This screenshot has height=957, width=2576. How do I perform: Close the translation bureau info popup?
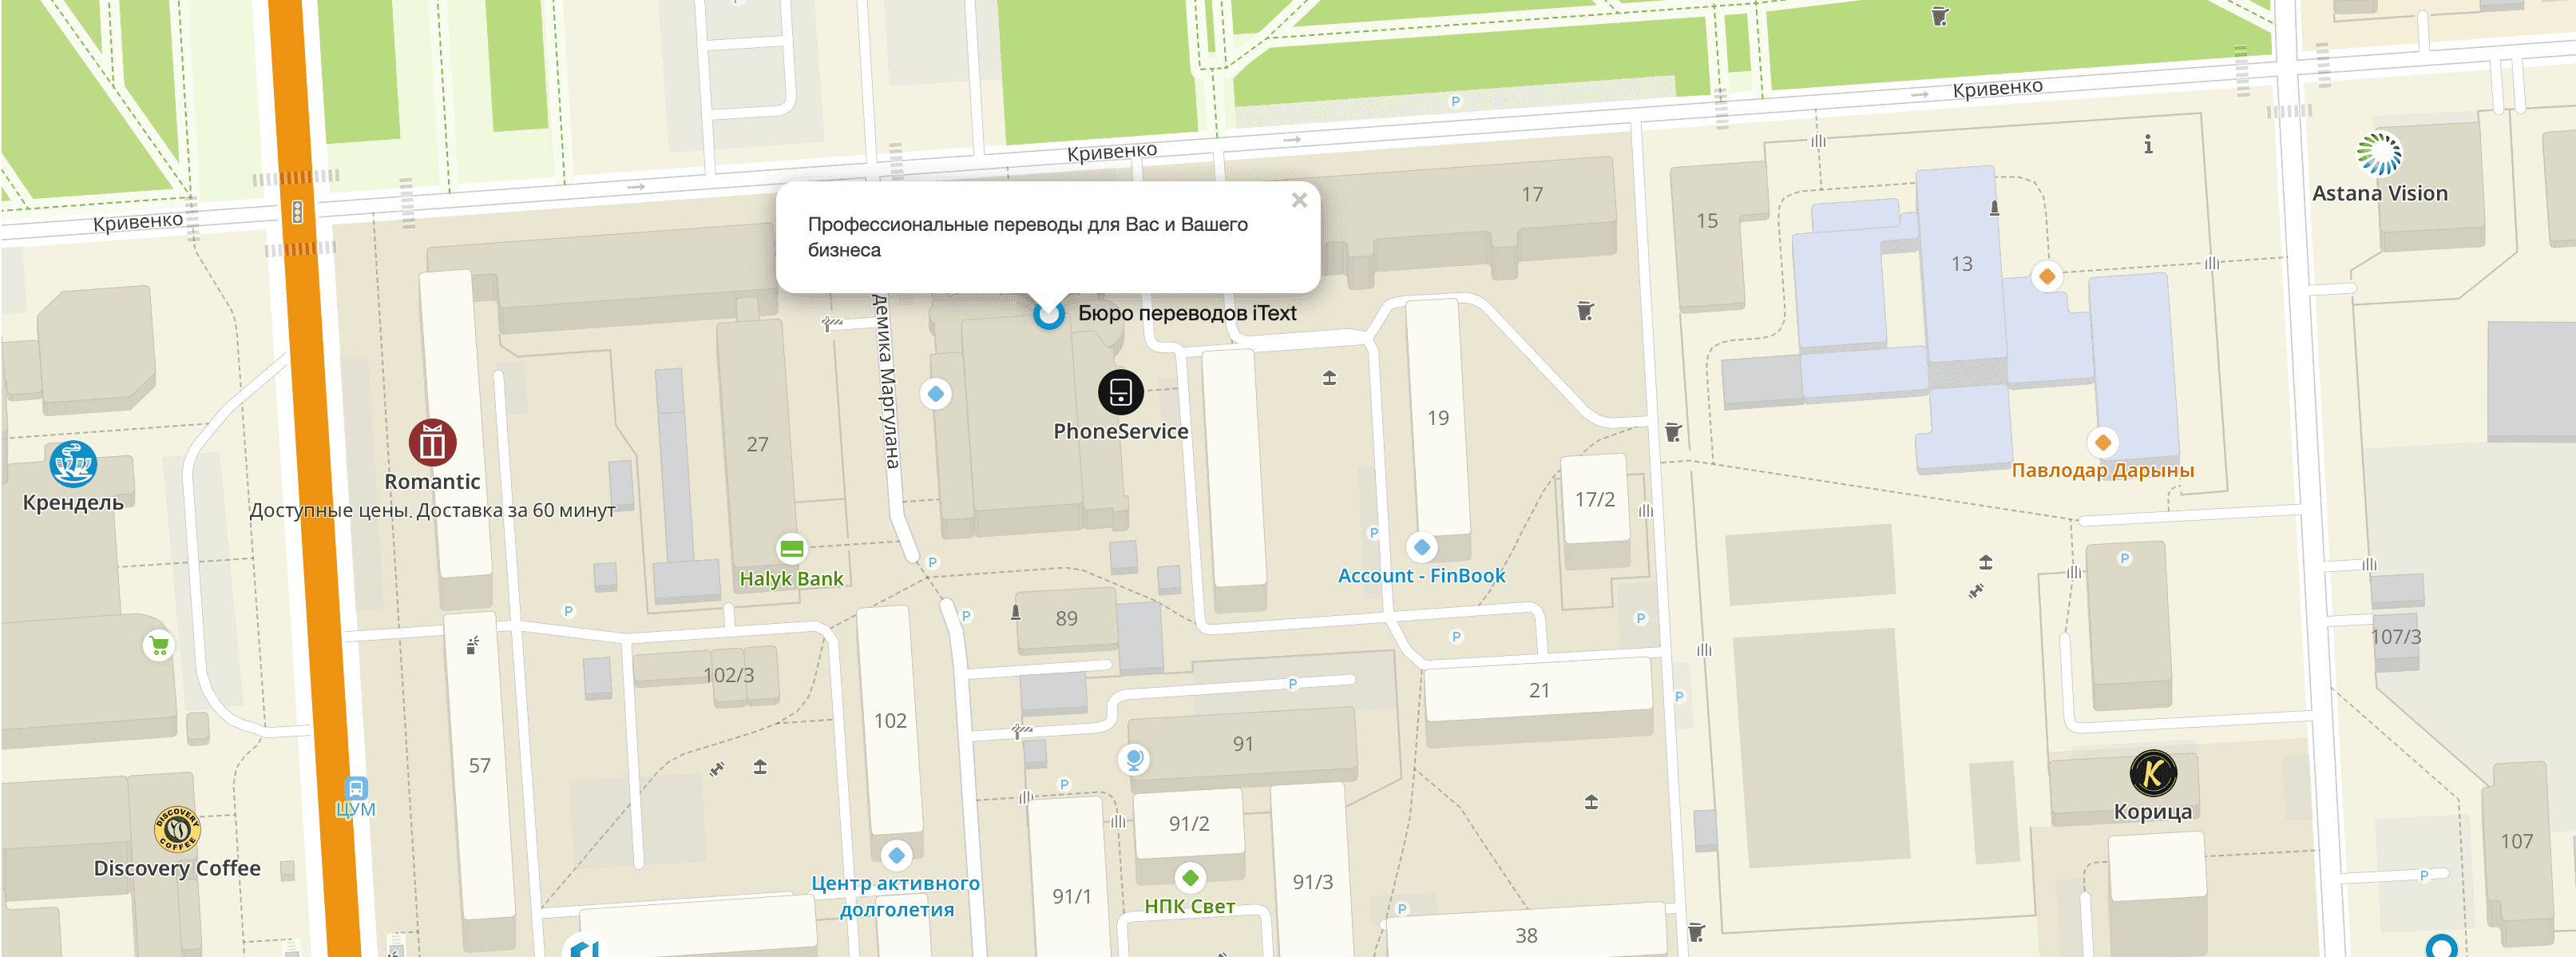[x=1299, y=200]
